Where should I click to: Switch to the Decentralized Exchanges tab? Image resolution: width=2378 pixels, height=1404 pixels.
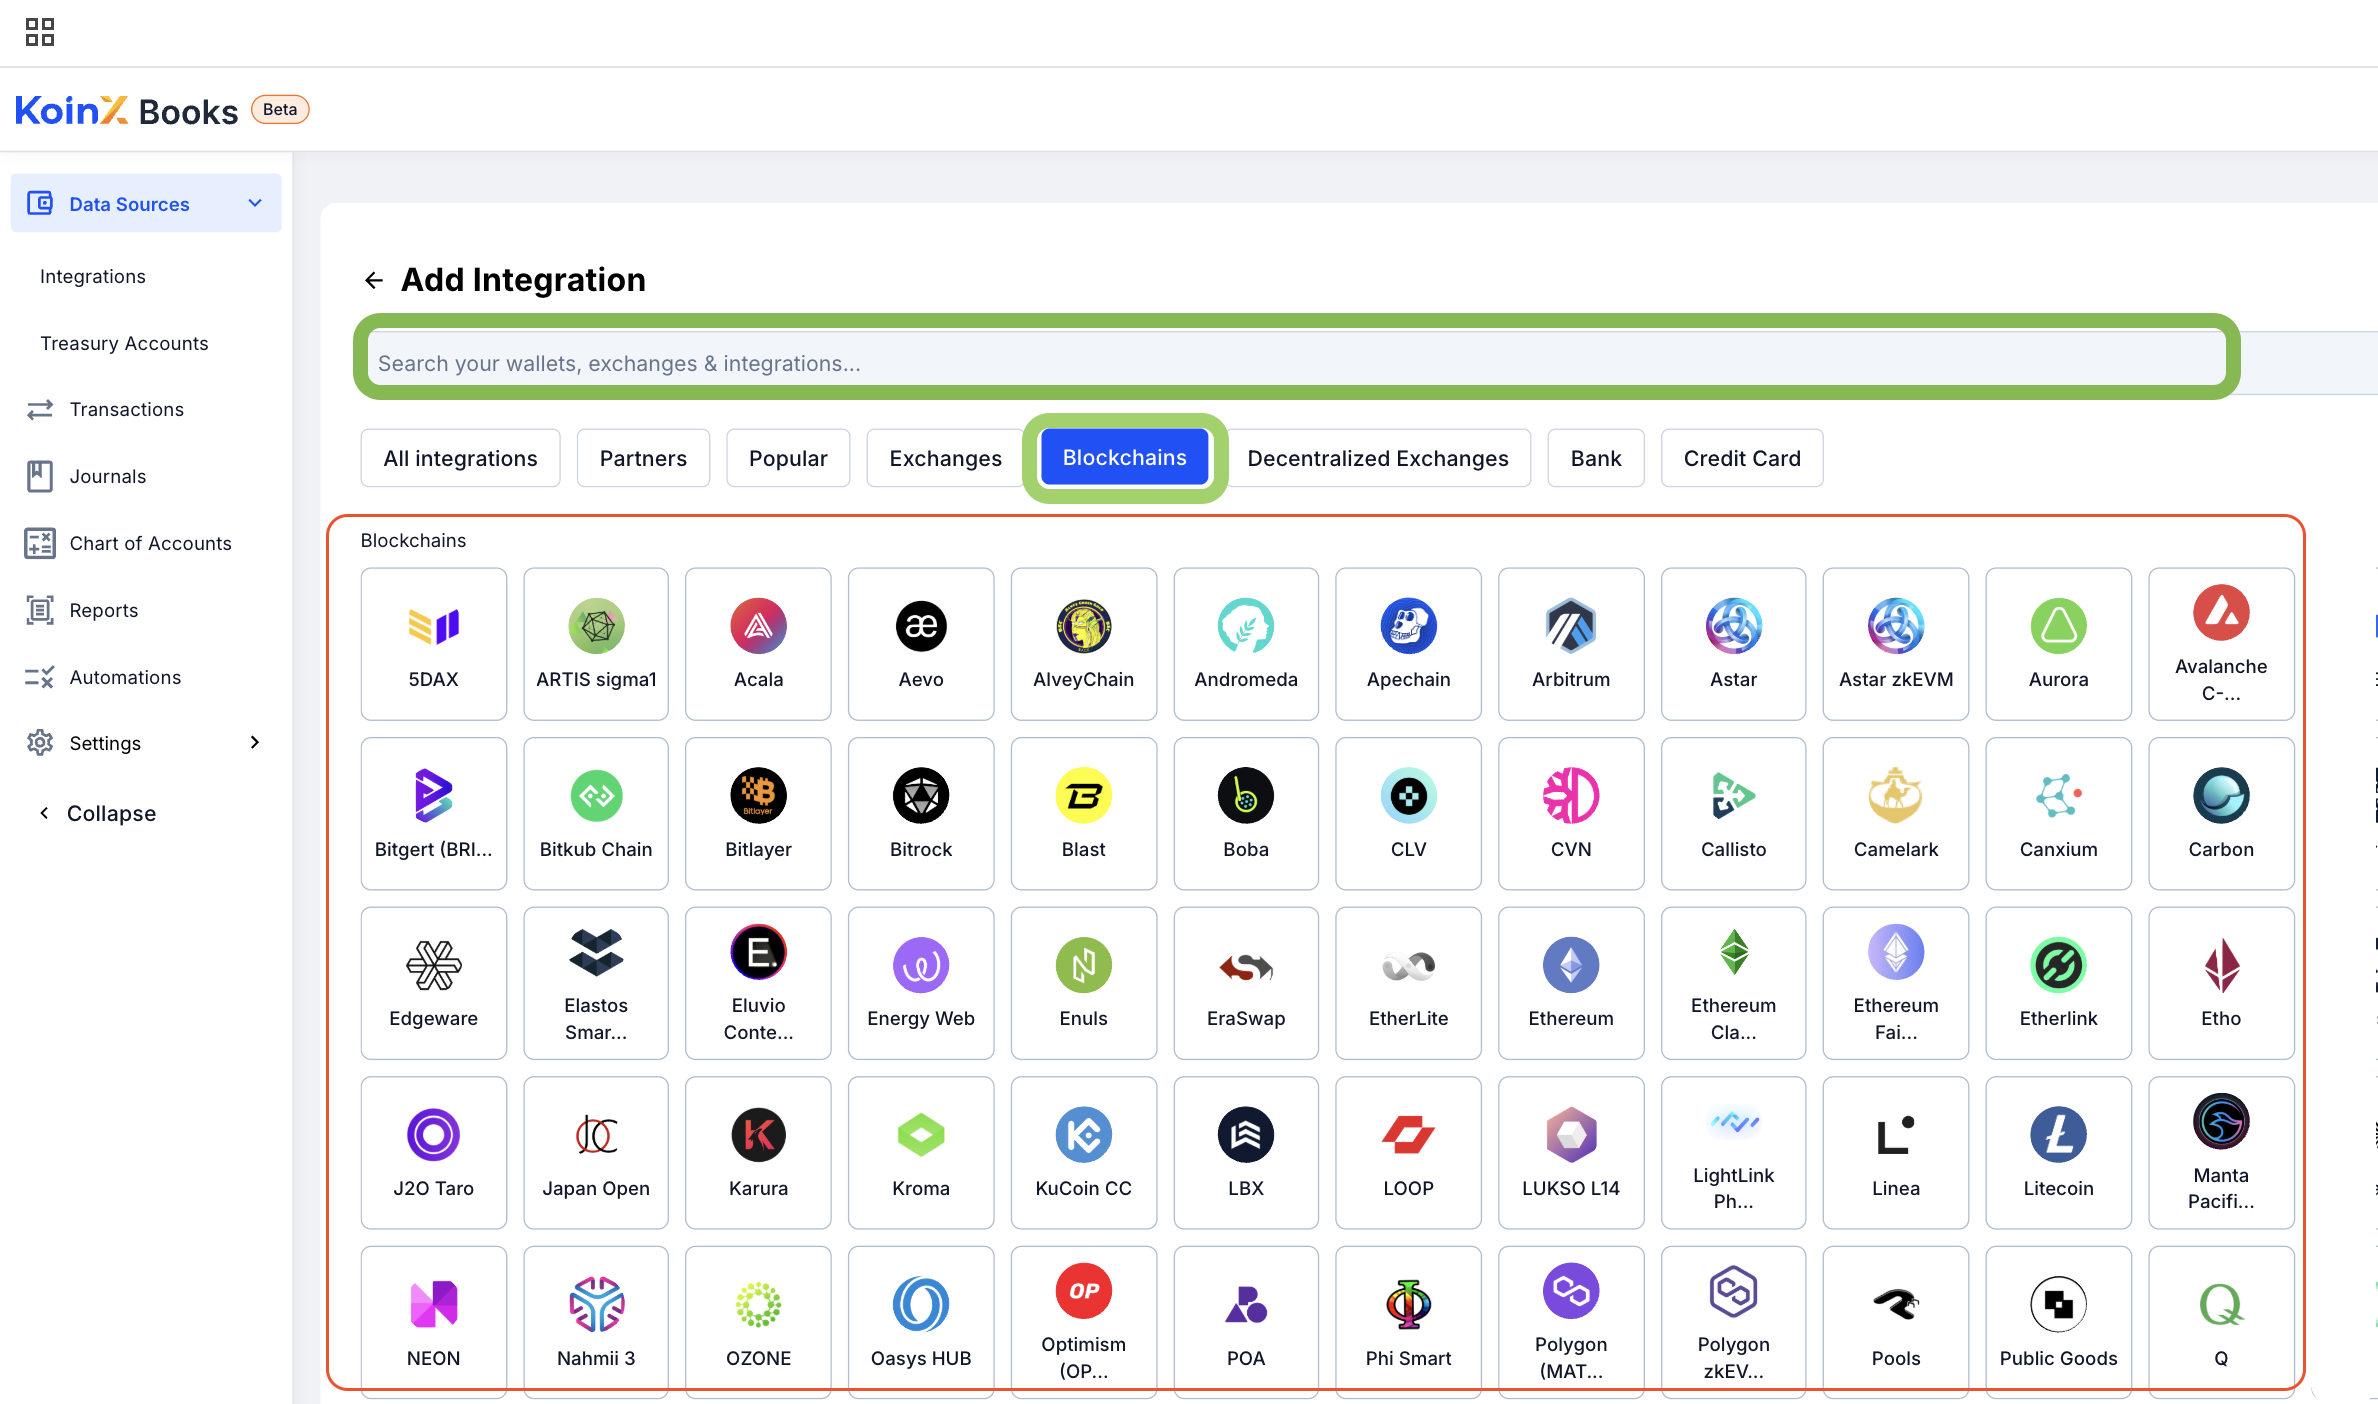click(x=1378, y=458)
